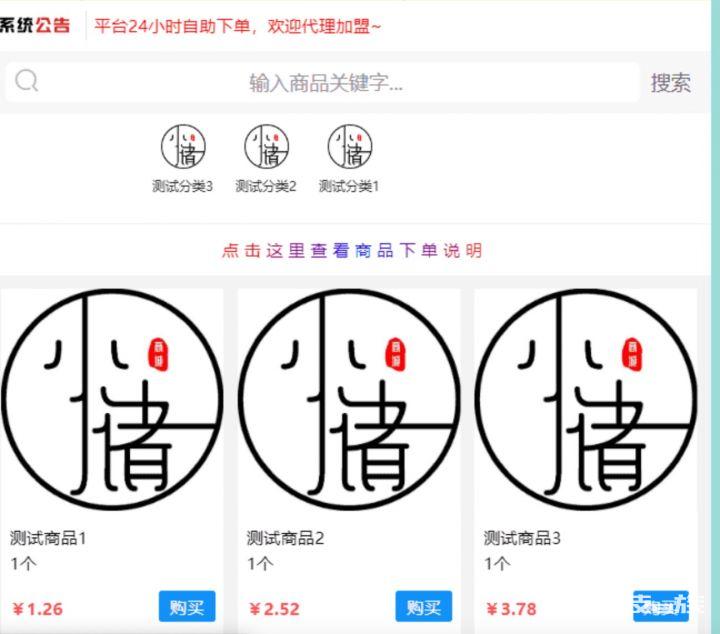This screenshot has width=720, height=634.
Task: Click the search magnifier icon
Action: (x=27, y=81)
